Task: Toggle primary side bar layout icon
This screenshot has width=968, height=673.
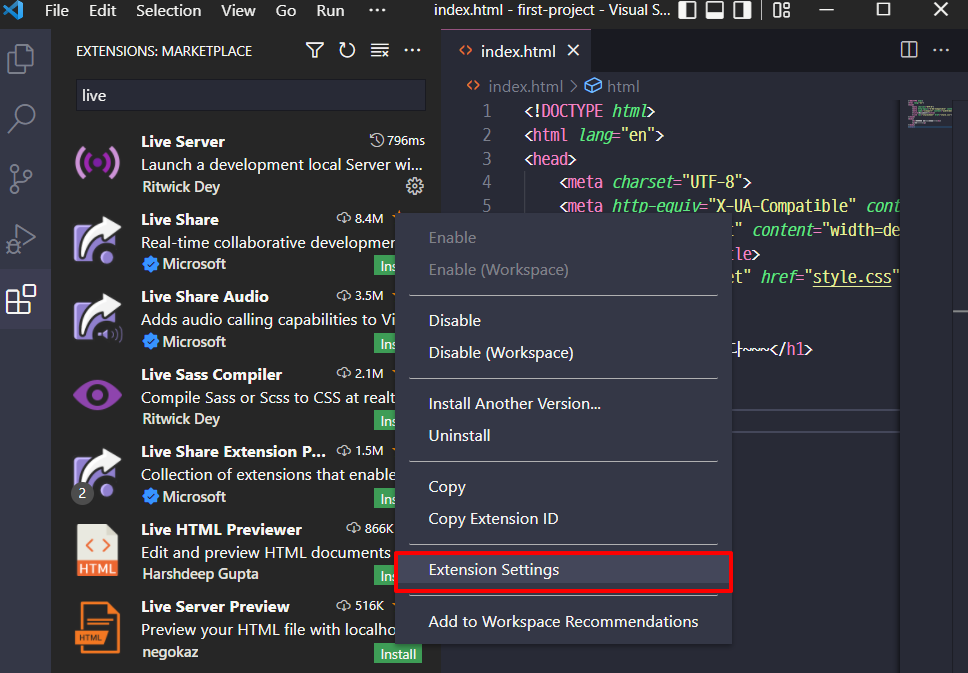Action: (687, 10)
